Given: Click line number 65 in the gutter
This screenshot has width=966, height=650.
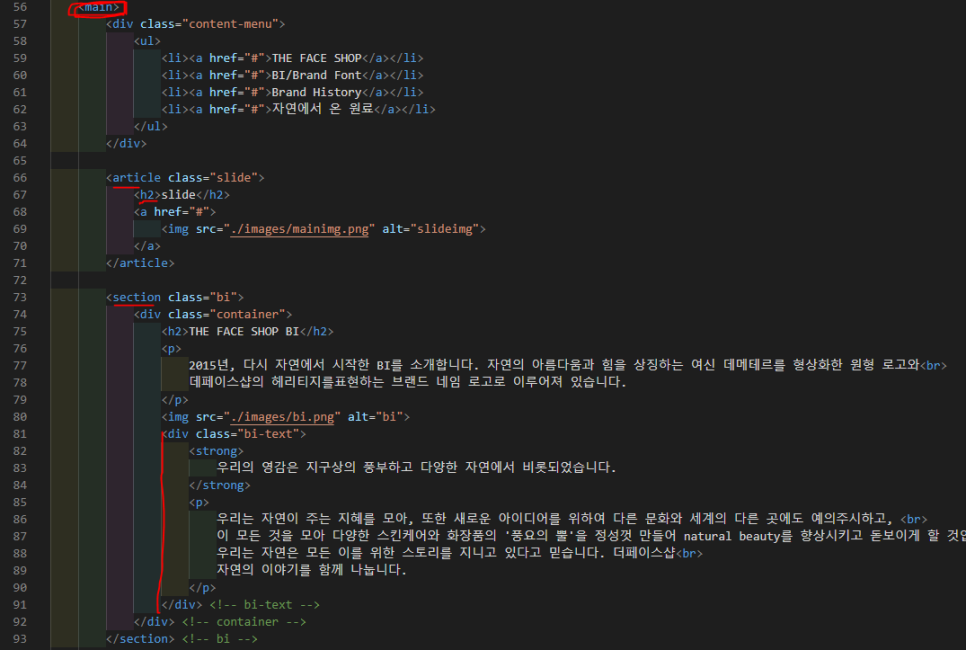Looking at the screenshot, I should pos(20,161).
